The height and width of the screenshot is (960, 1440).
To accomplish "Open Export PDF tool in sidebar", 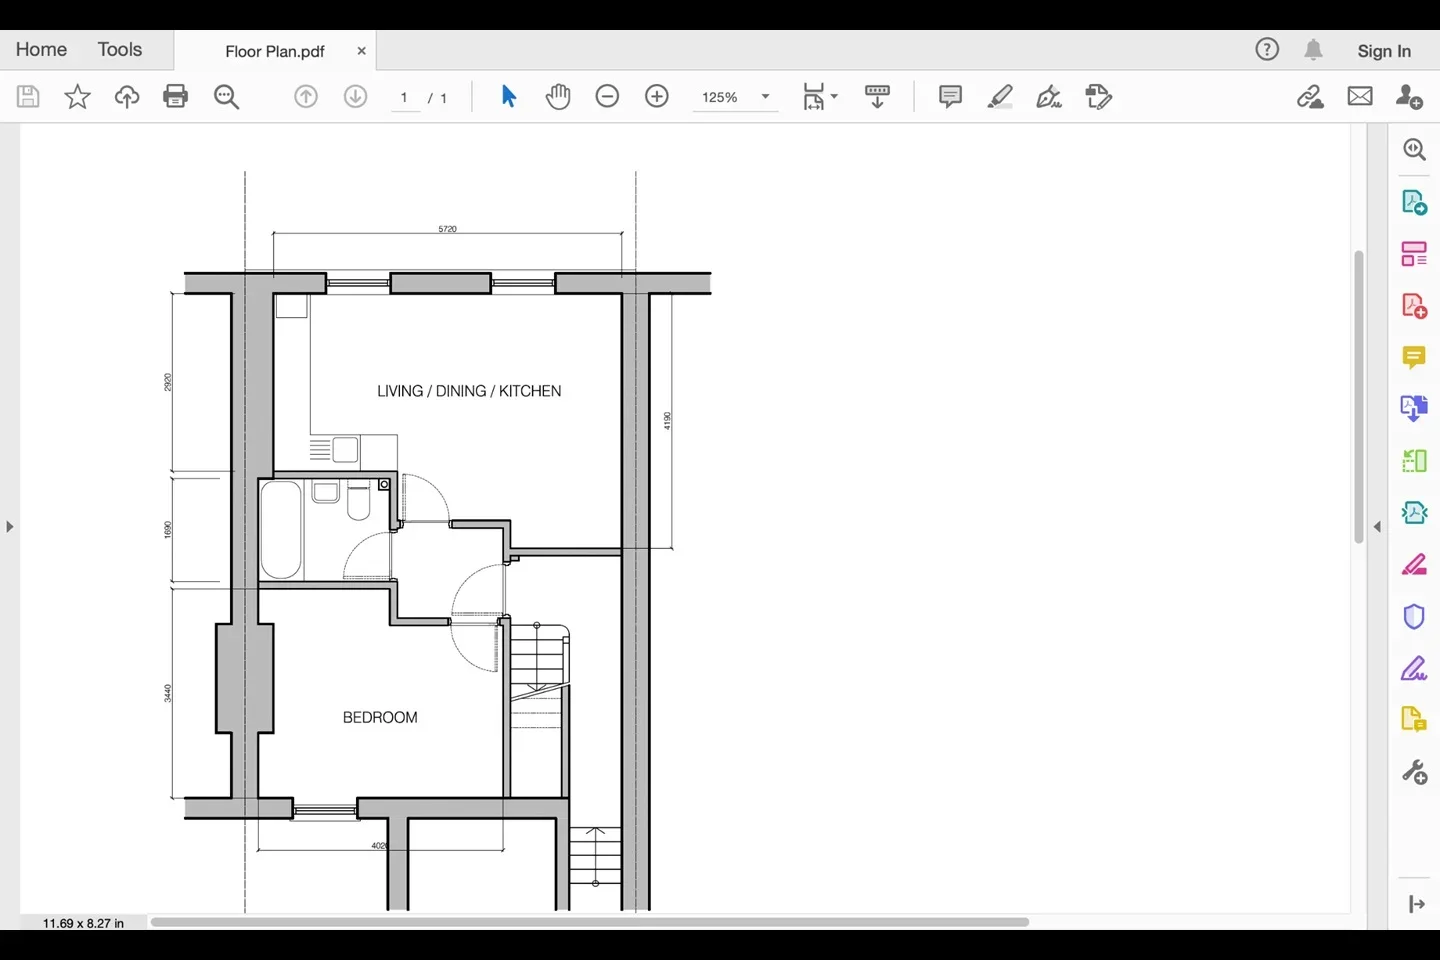I will 1414,202.
